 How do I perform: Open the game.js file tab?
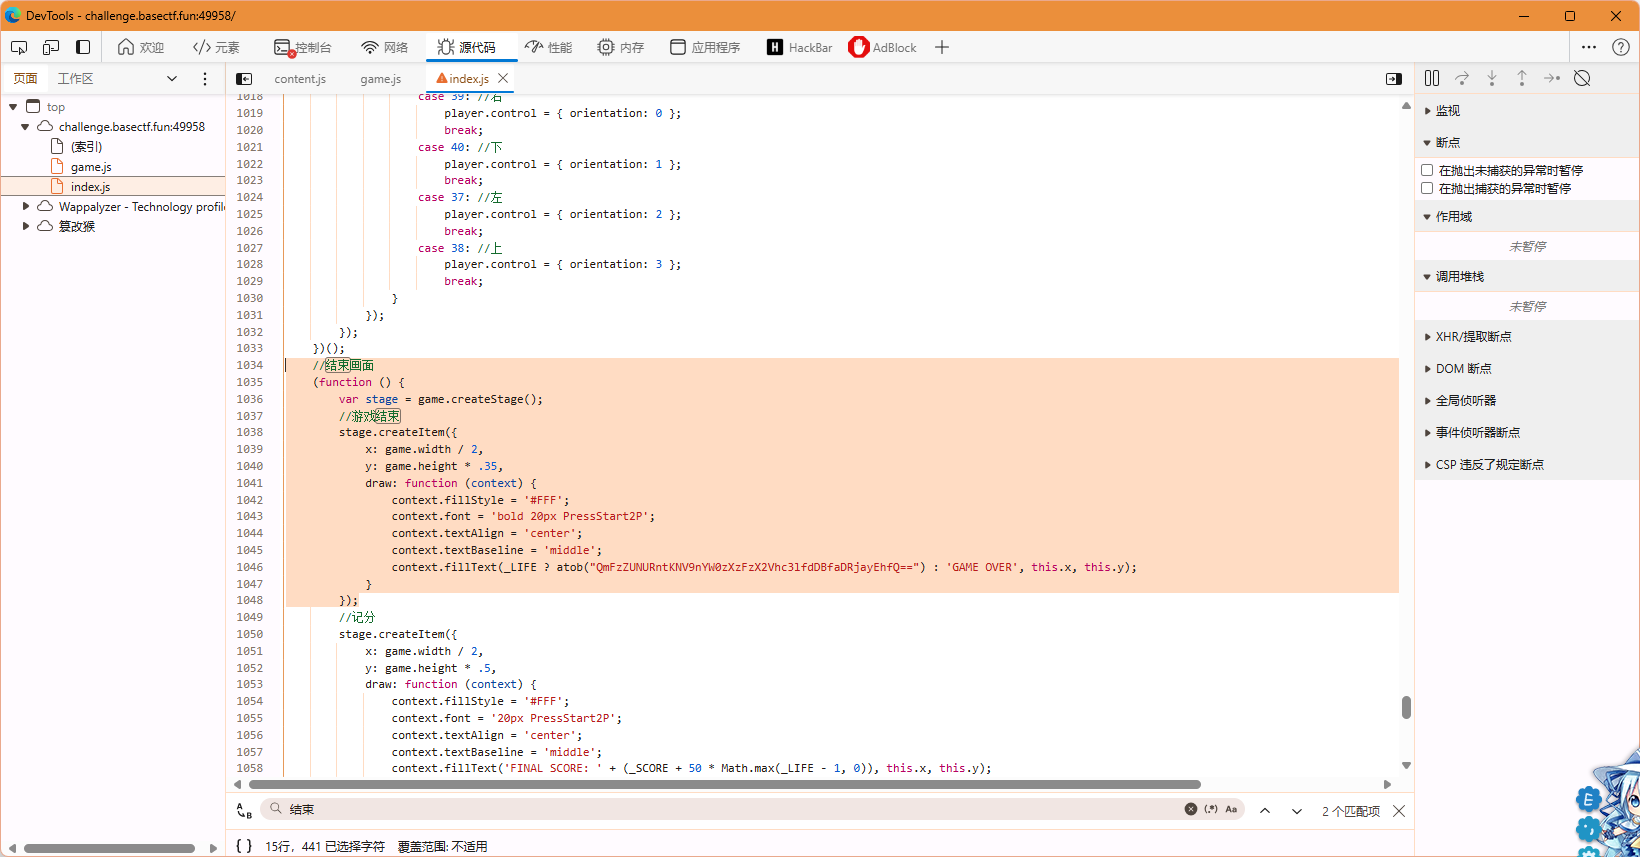click(x=380, y=79)
